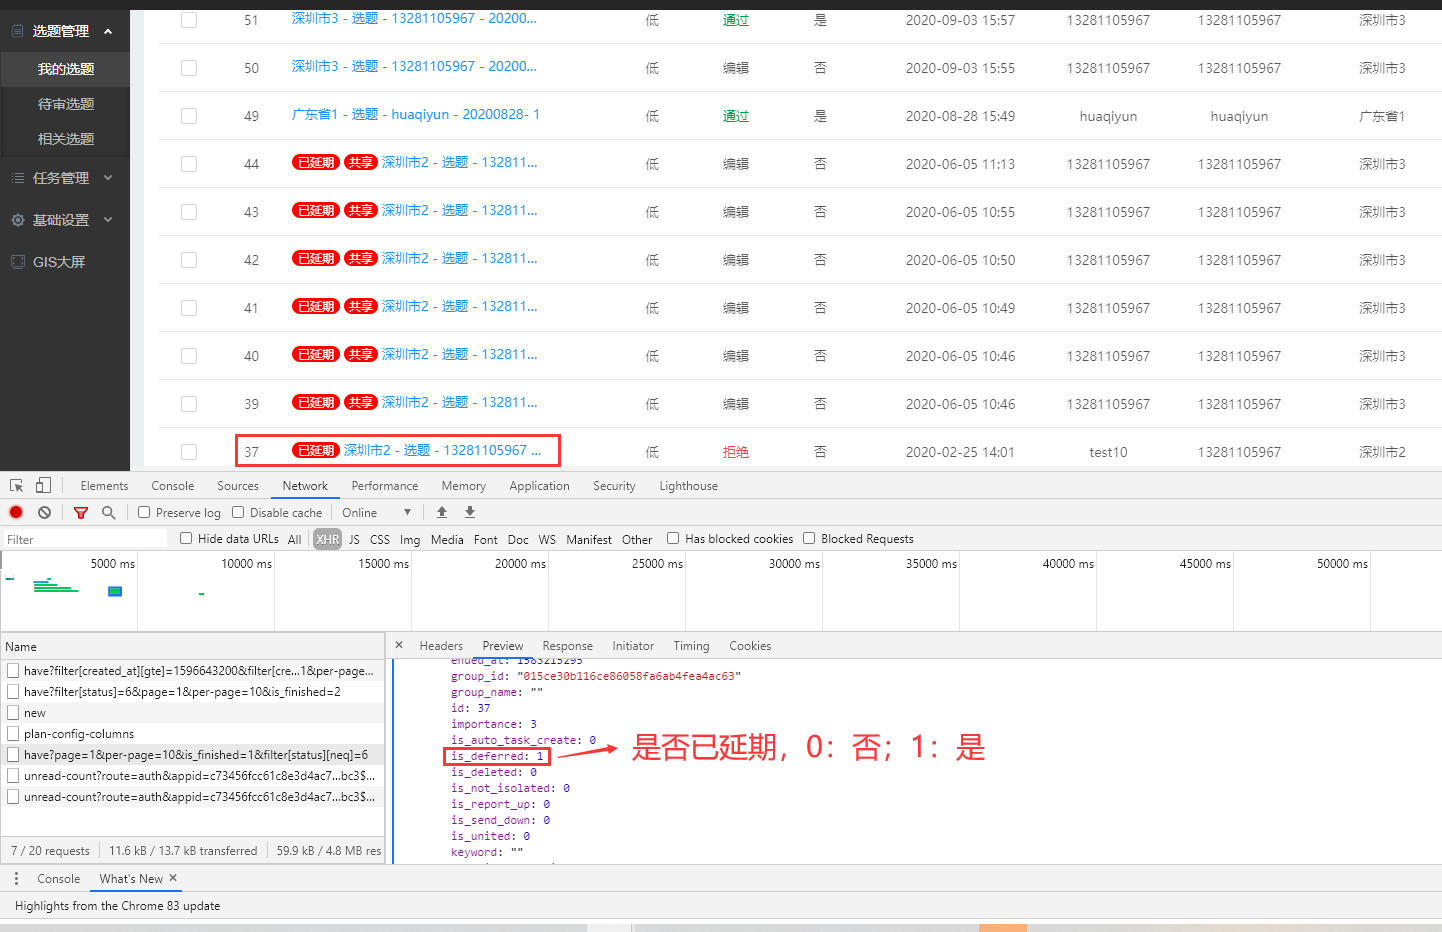
Task: Open the 广东省1 选题 huaqiyun link
Action: (x=415, y=115)
